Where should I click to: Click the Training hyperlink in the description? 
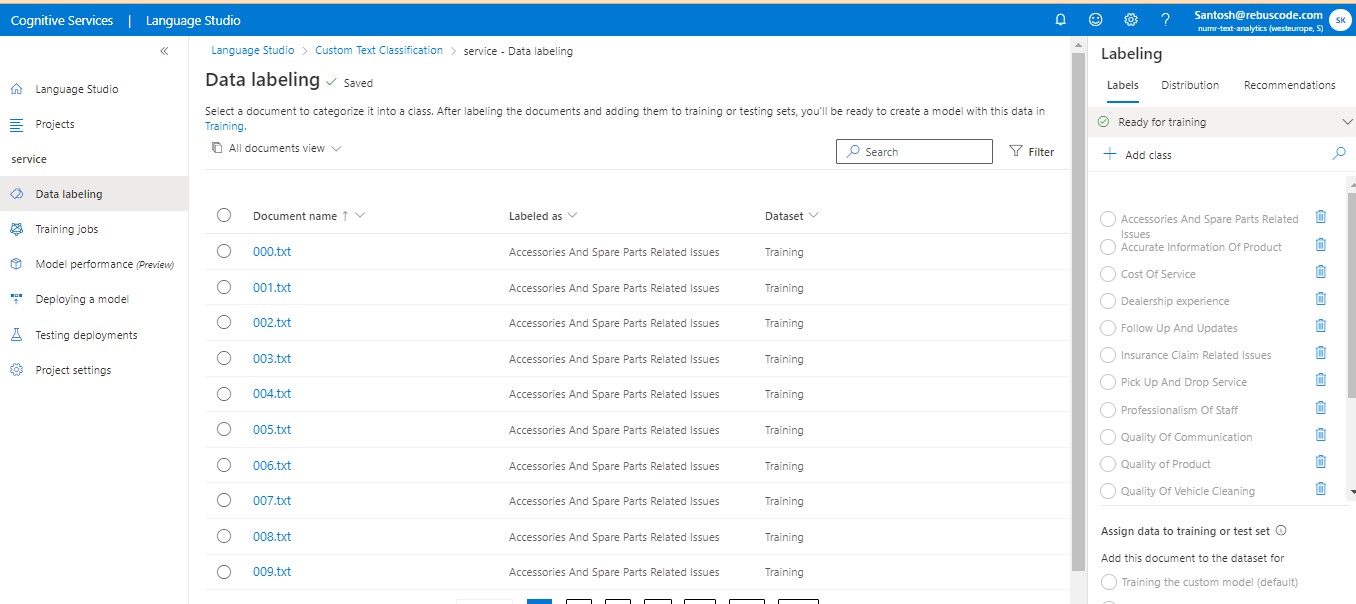click(224, 126)
